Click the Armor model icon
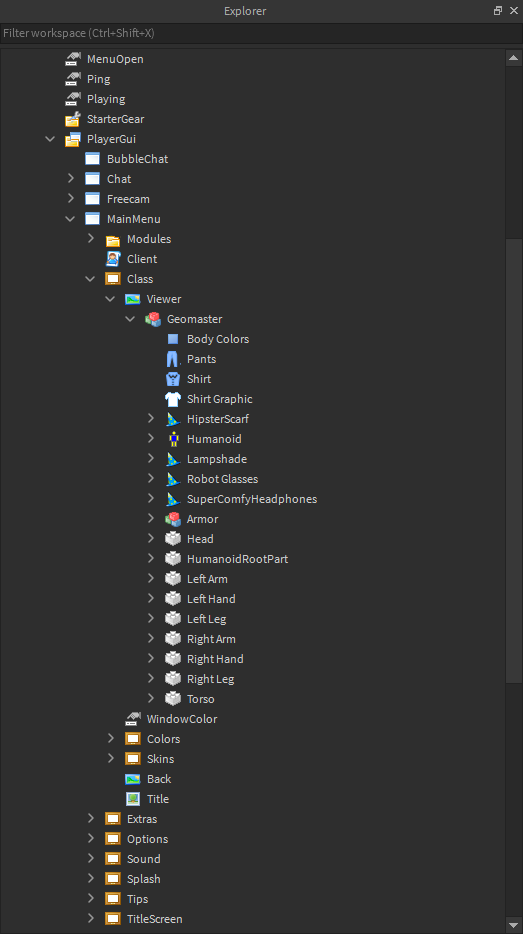Viewport: 523px width, 934px height. click(x=173, y=519)
